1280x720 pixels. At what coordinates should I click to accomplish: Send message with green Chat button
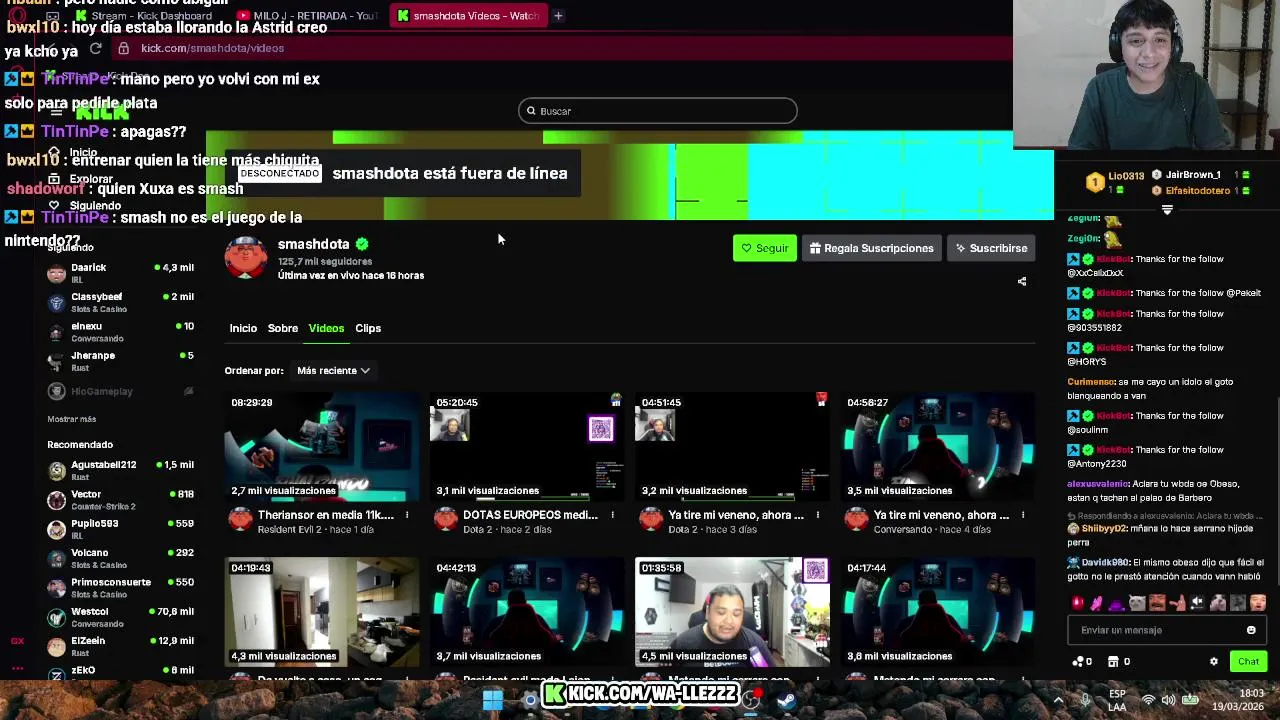[1248, 662]
